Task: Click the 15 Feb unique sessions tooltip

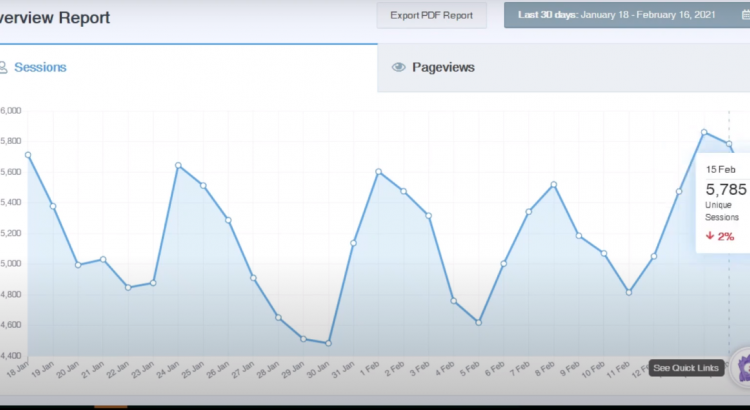Action: pos(722,200)
